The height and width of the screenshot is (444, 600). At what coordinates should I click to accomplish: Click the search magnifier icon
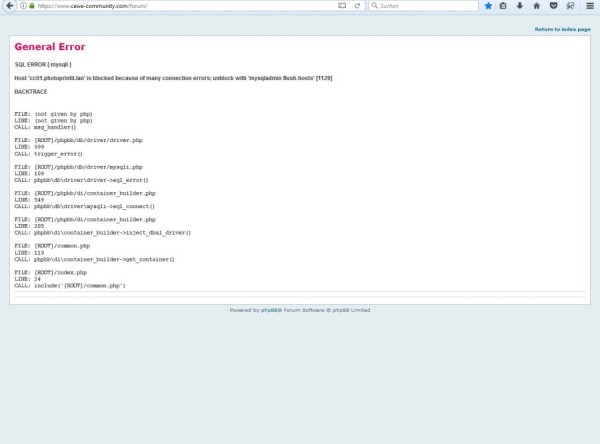pyautogui.click(x=375, y=6)
